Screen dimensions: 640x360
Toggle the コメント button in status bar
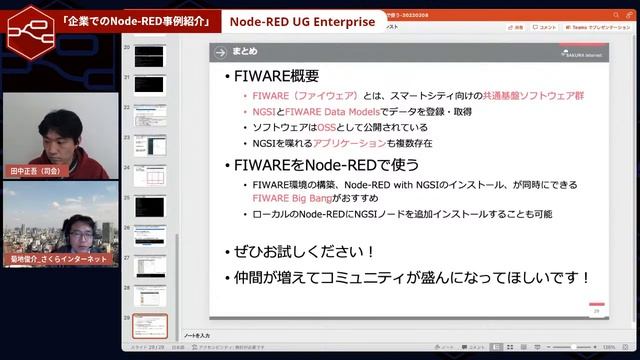tap(473, 347)
